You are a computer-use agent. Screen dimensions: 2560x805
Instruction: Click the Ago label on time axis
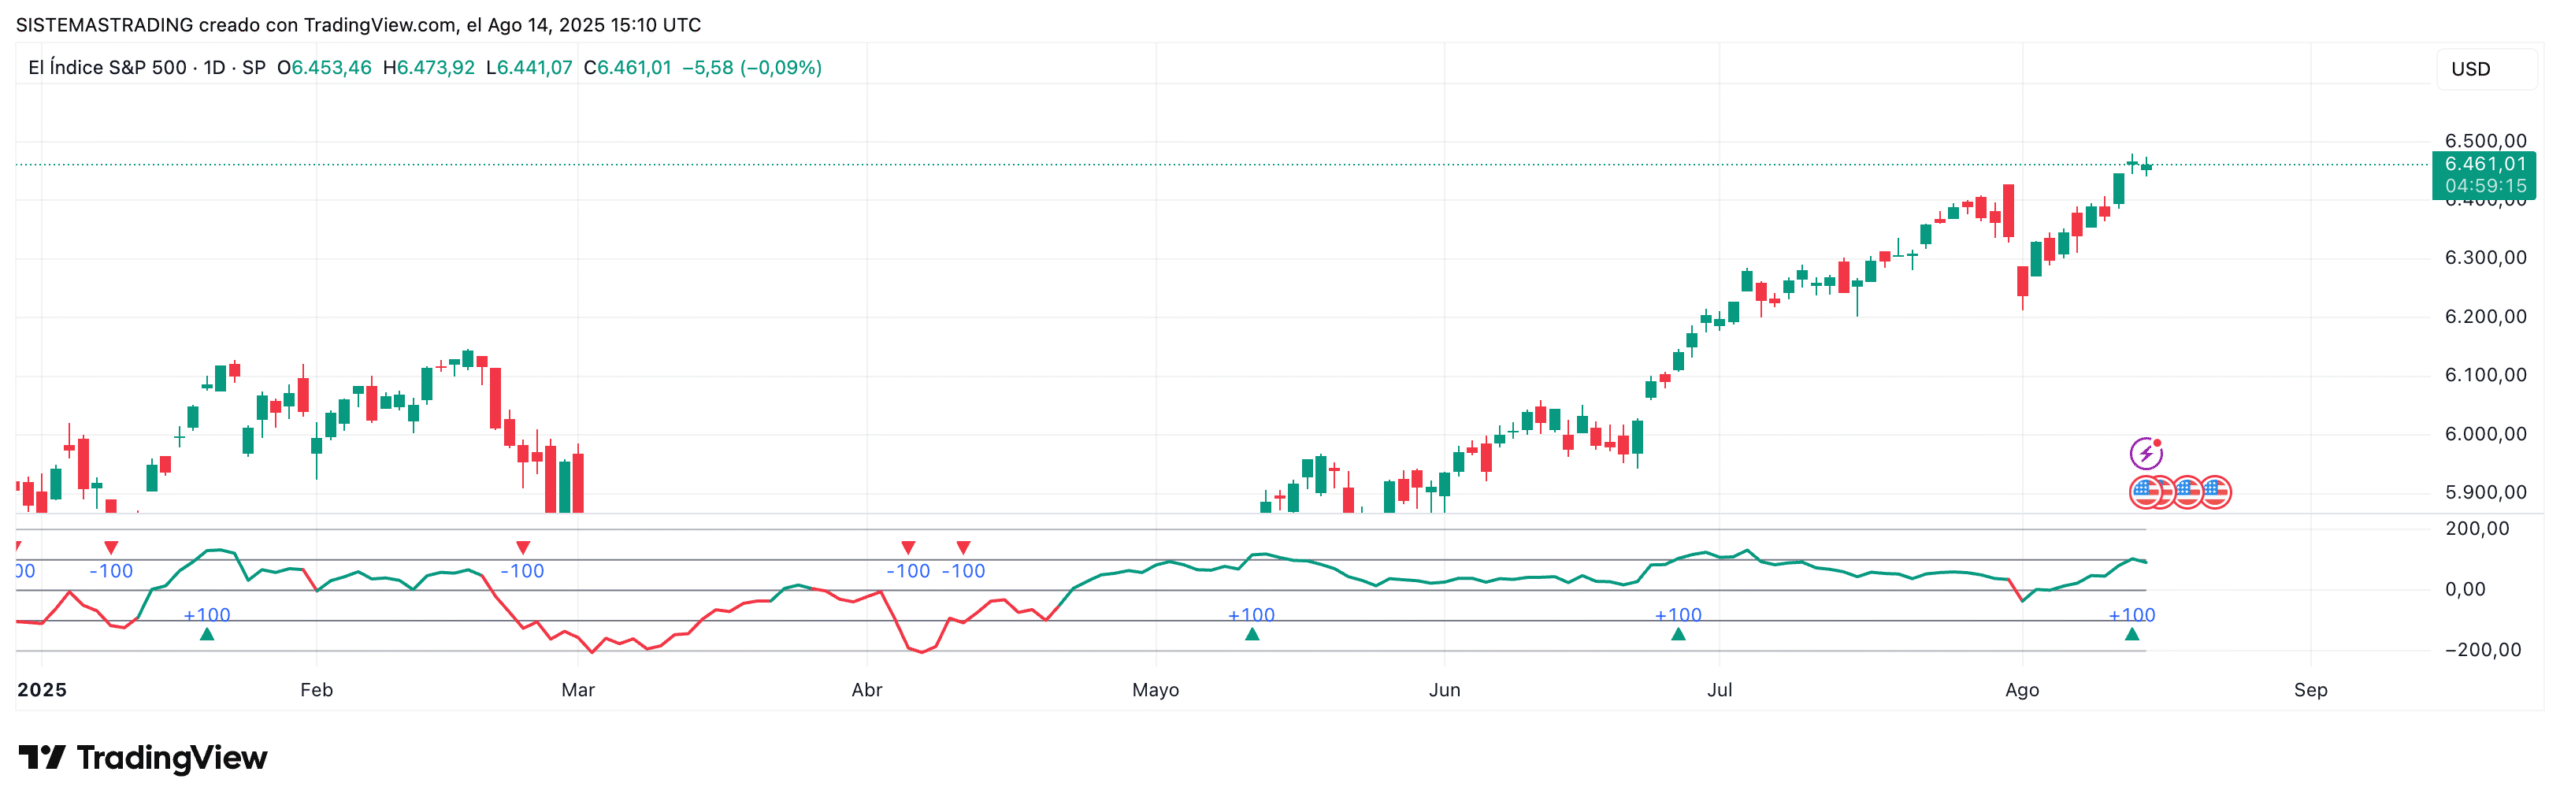click(2021, 690)
